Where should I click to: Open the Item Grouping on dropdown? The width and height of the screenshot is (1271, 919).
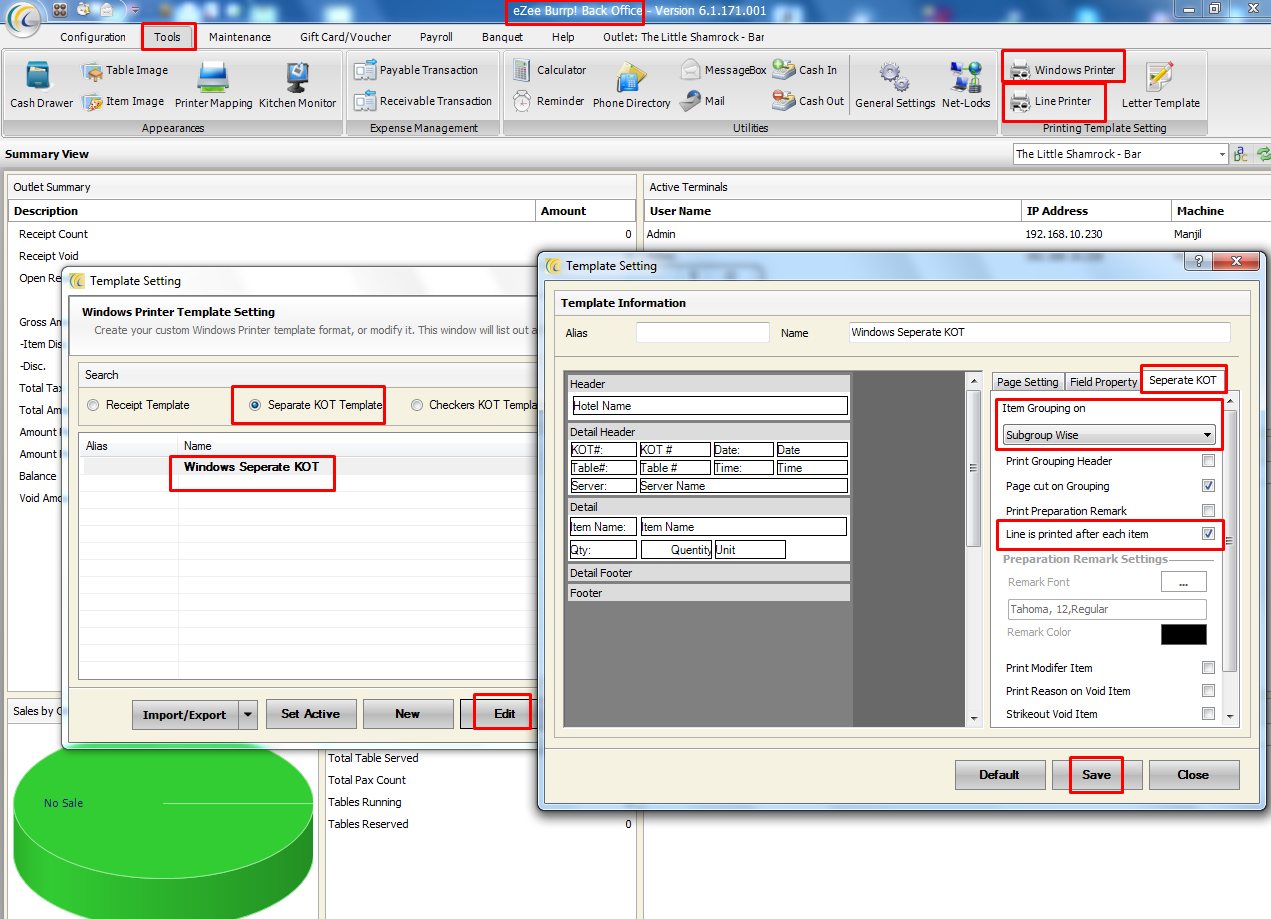pos(1109,435)
